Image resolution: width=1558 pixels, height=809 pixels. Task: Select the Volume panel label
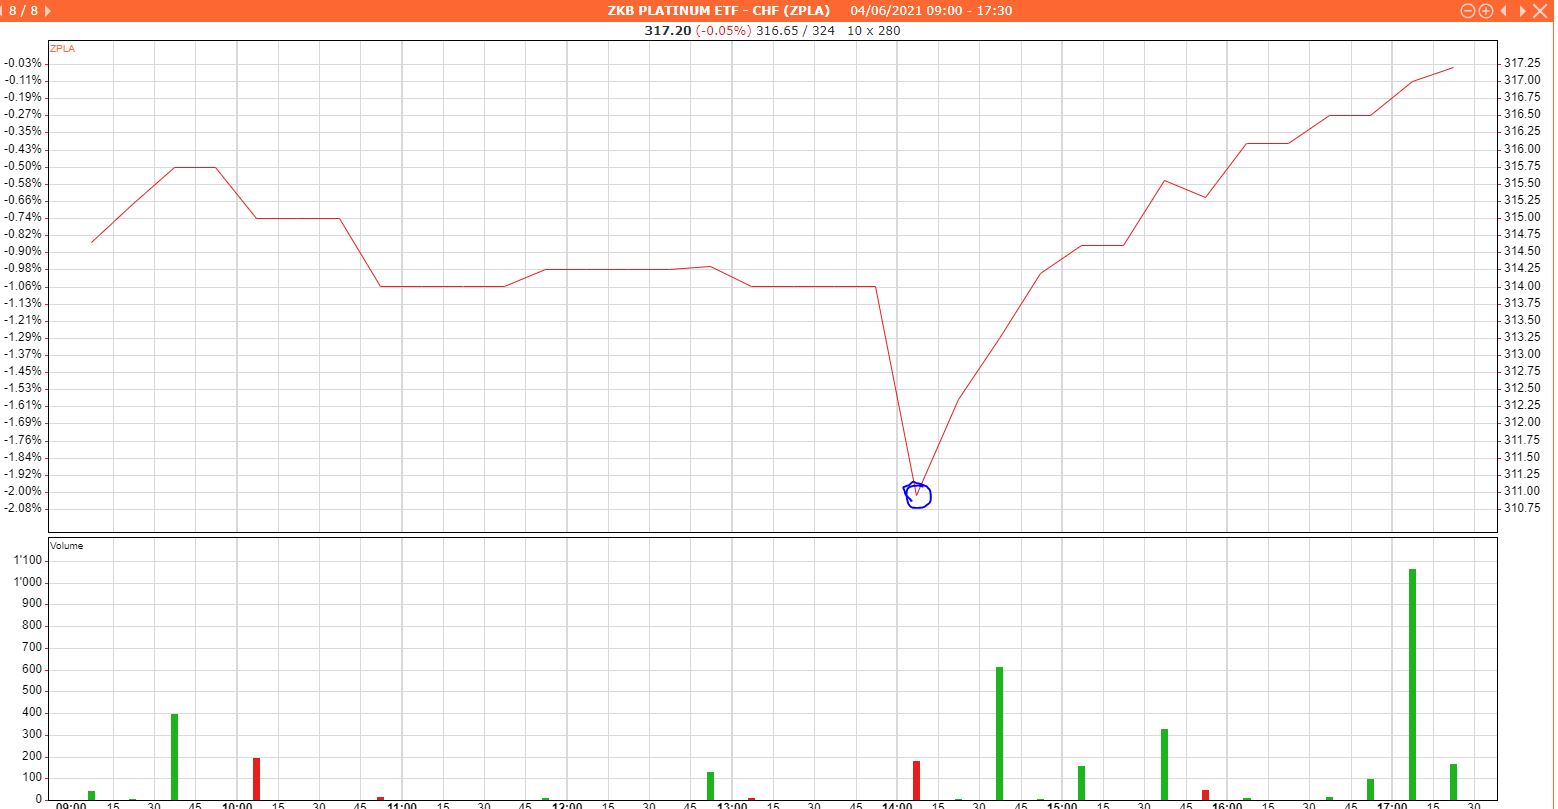click(x=67, y=546)
